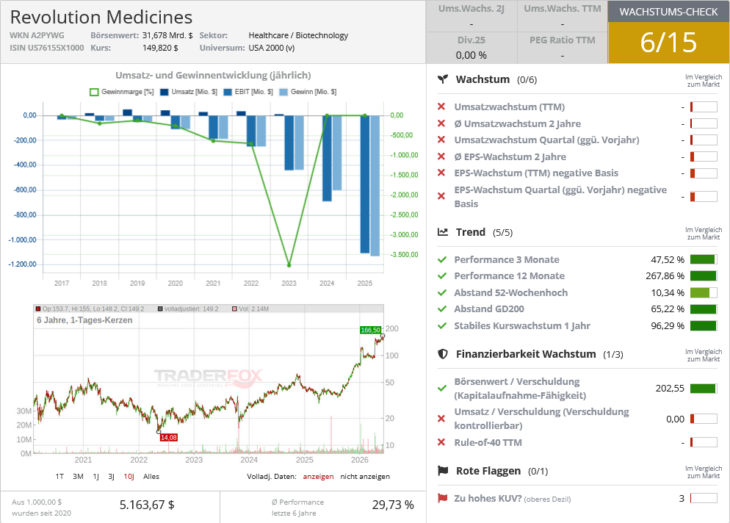The height and width of the screenshot is (523, 730).
Task: Click green check next to Performance 3 Monate
Action: [442, 259]
